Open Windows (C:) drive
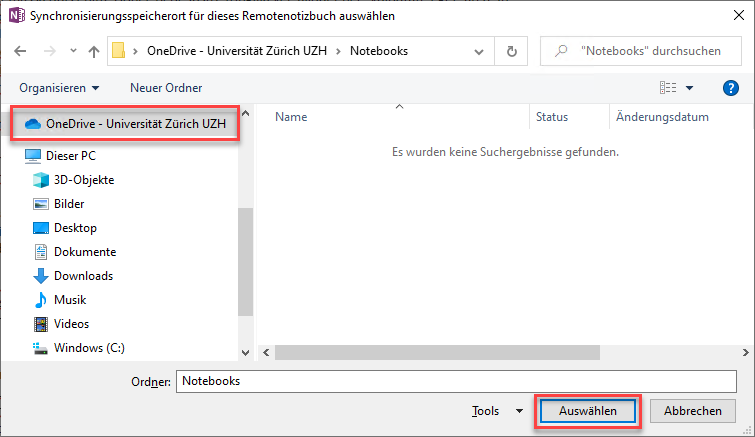The height and width of the screenshot is (437, 755). [89, 348]
